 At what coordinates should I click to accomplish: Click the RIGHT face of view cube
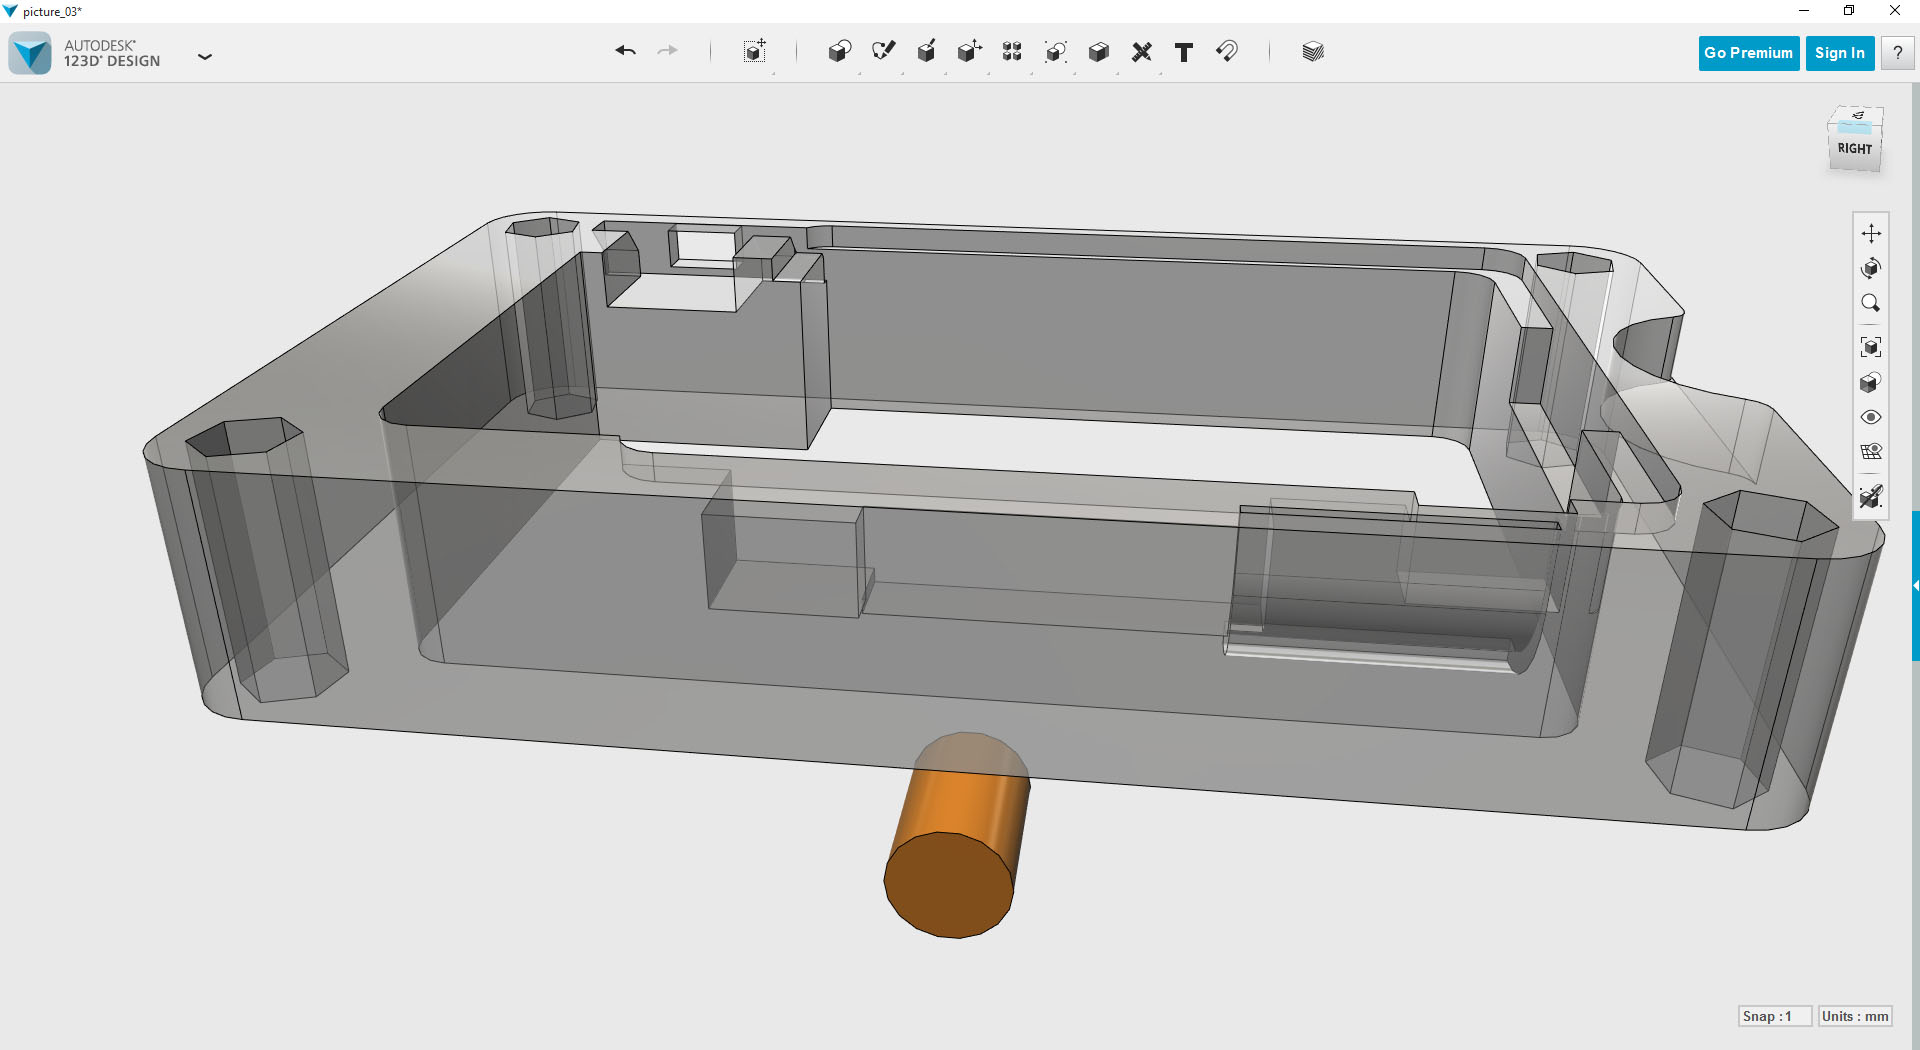[x=1854, y=149]
